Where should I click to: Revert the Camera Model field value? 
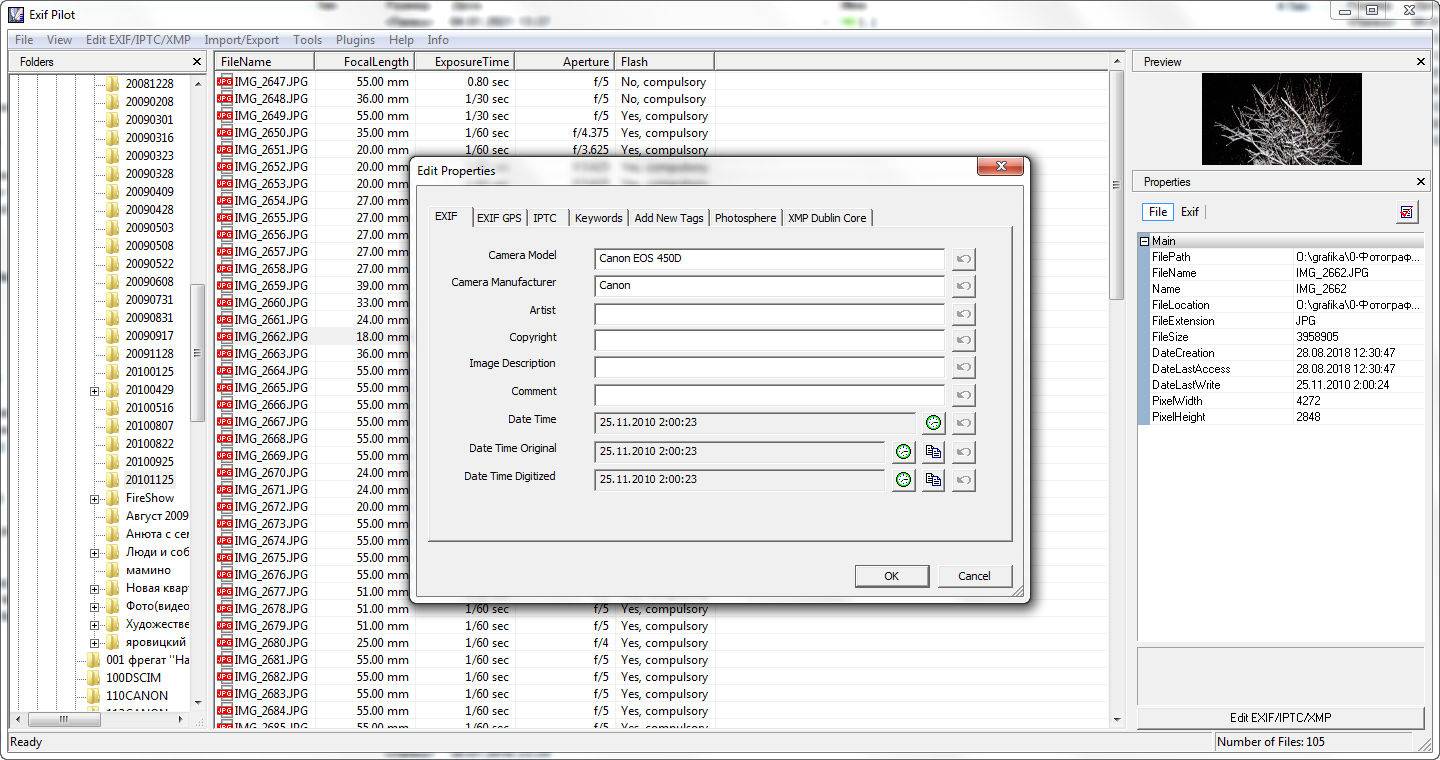tap(964, 259)
